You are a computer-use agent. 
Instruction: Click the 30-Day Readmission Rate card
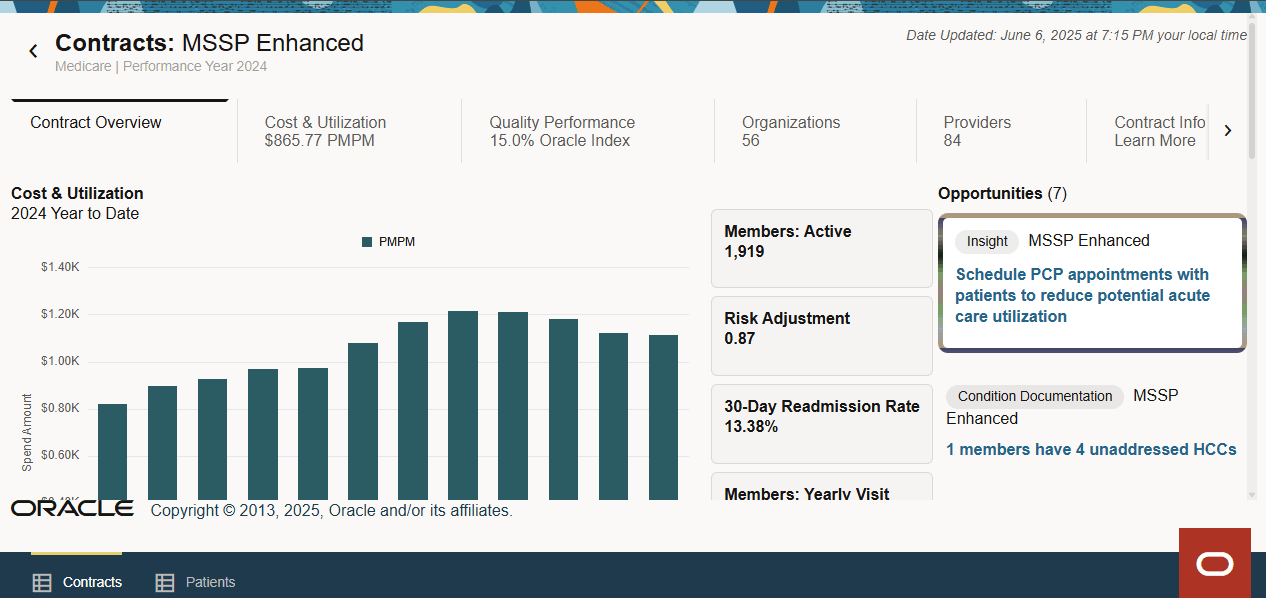[x=822, y=423]
